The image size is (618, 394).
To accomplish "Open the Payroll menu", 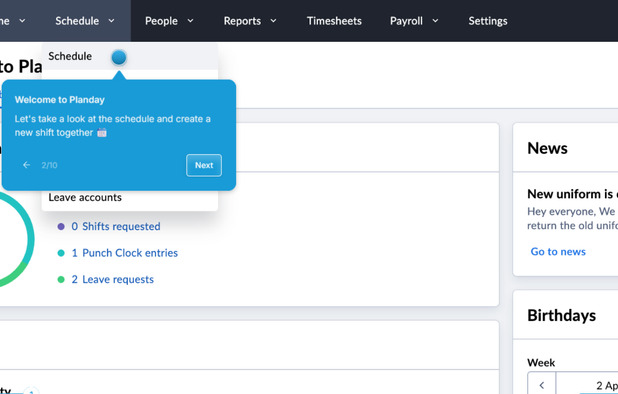I will point(406,21).
